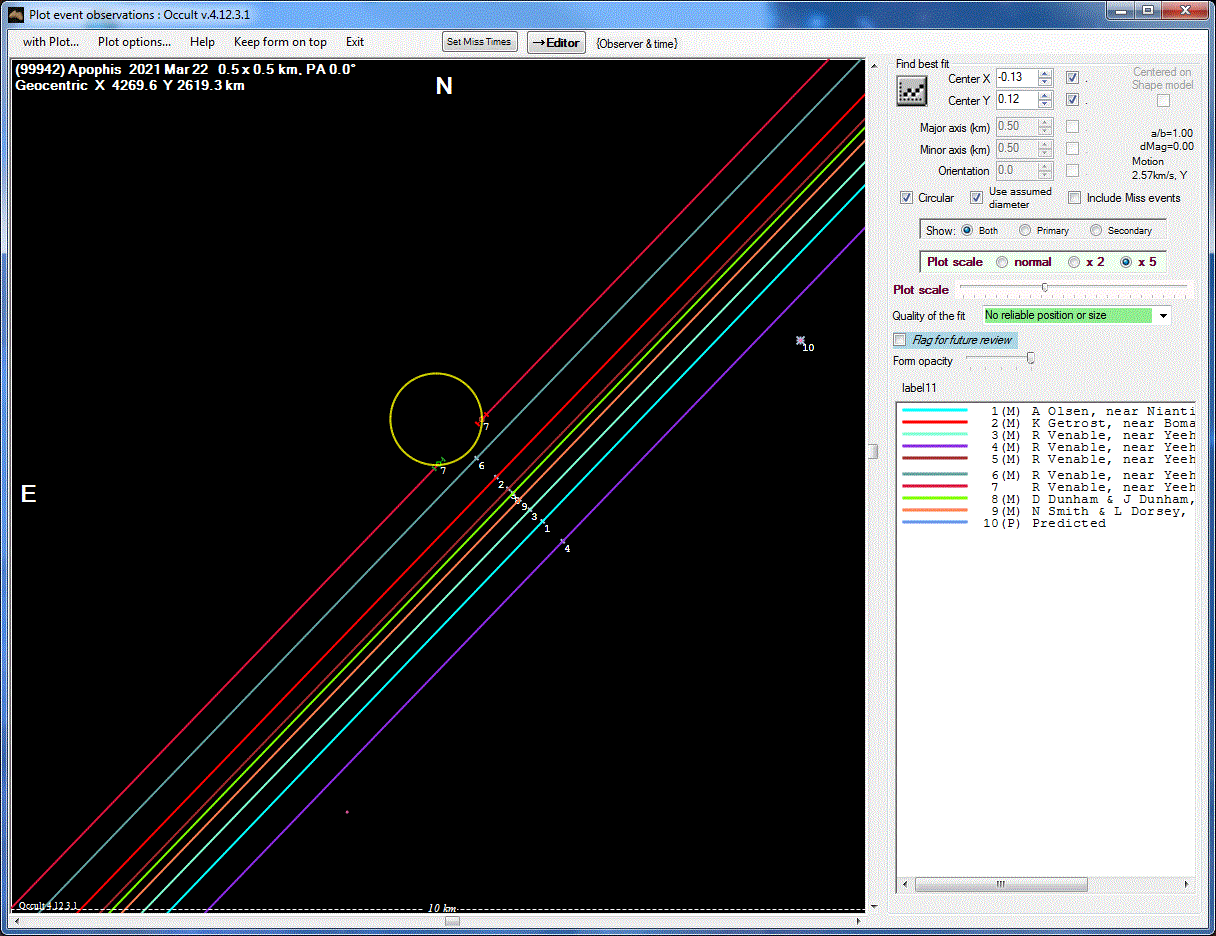Toggle 'Use assumed diameter' checkbox

point(977,198)
